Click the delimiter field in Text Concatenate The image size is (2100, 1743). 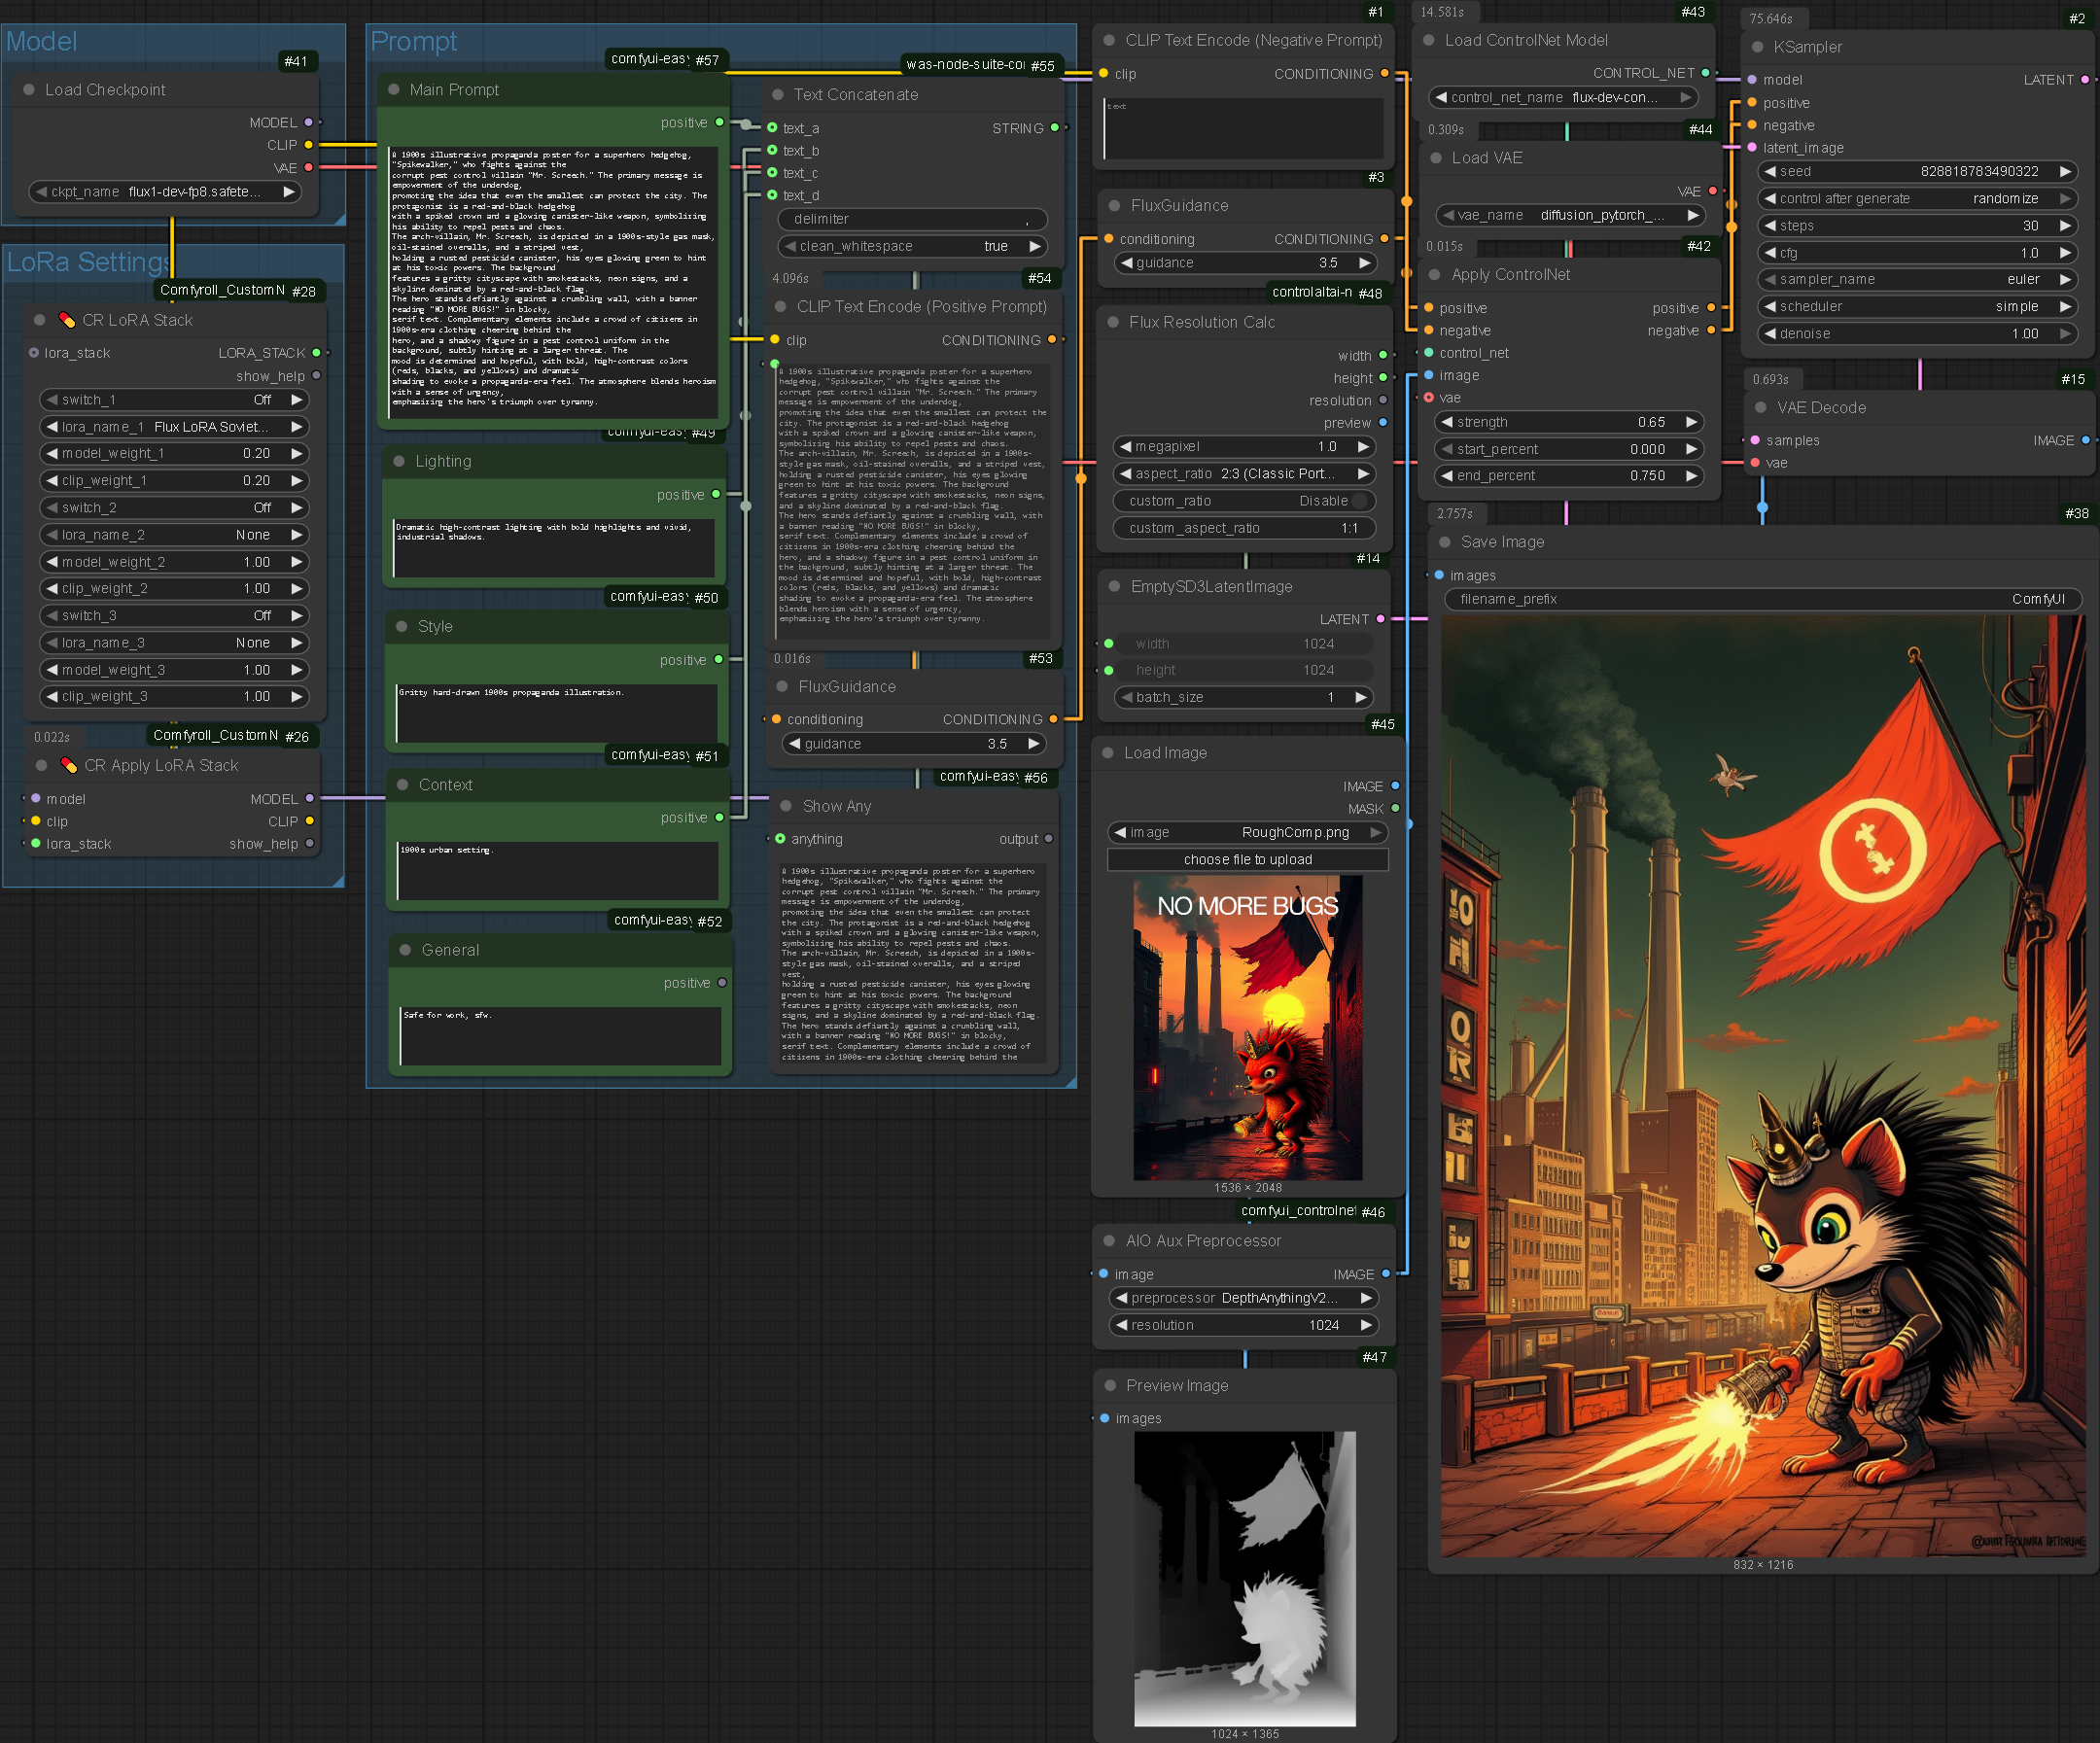913,220
